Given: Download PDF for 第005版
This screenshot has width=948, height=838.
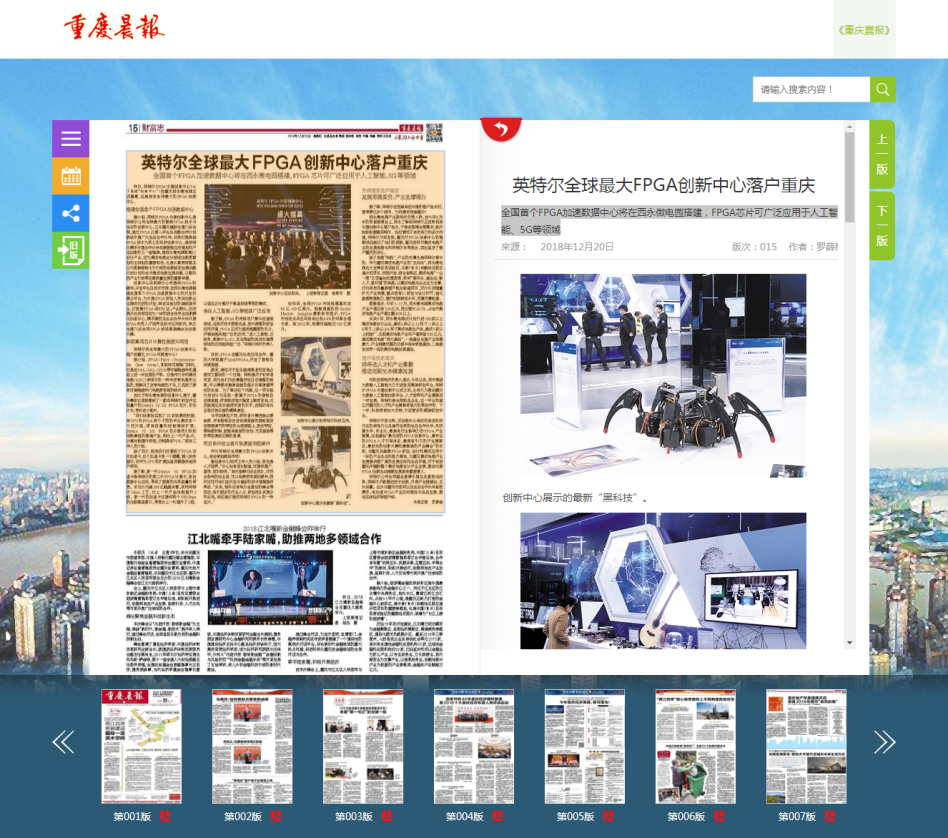Looking at the screenshot, I should click(608, 816).
